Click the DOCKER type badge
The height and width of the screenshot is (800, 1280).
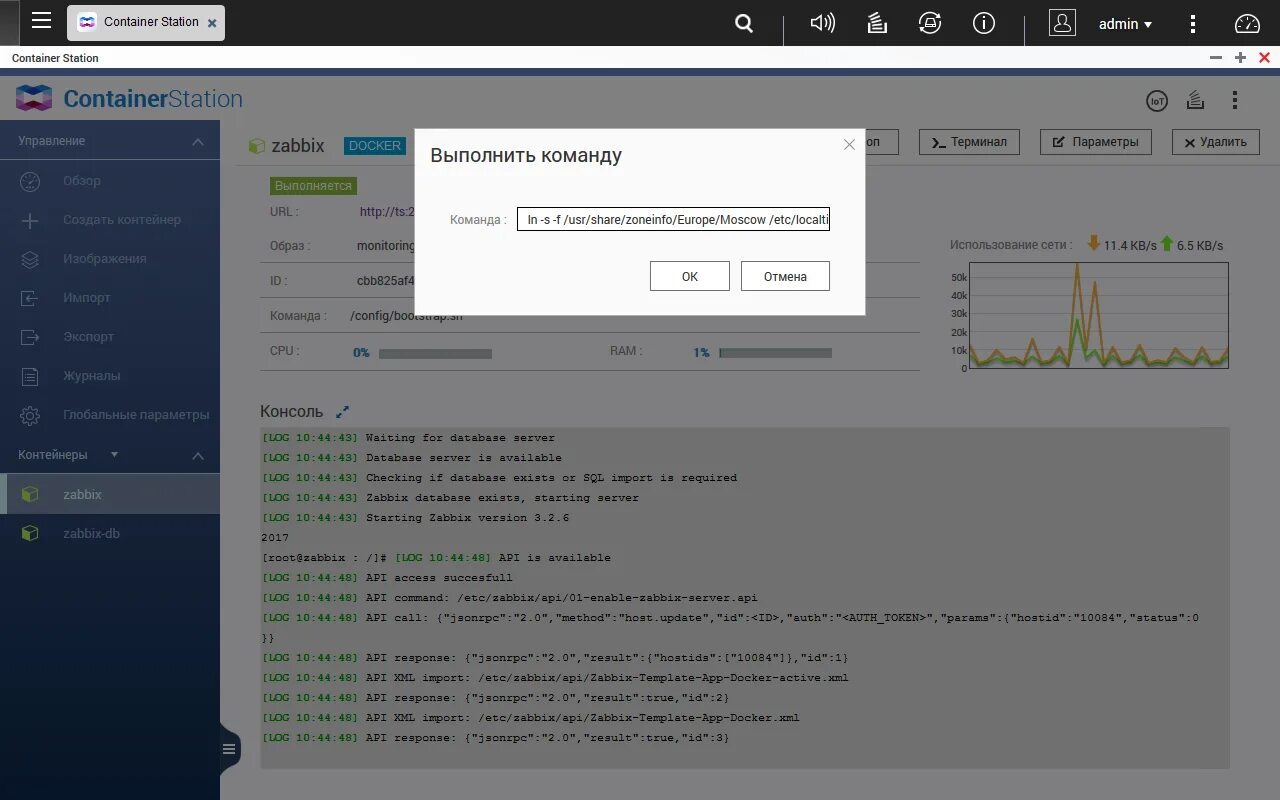click(x=375, y=146)
